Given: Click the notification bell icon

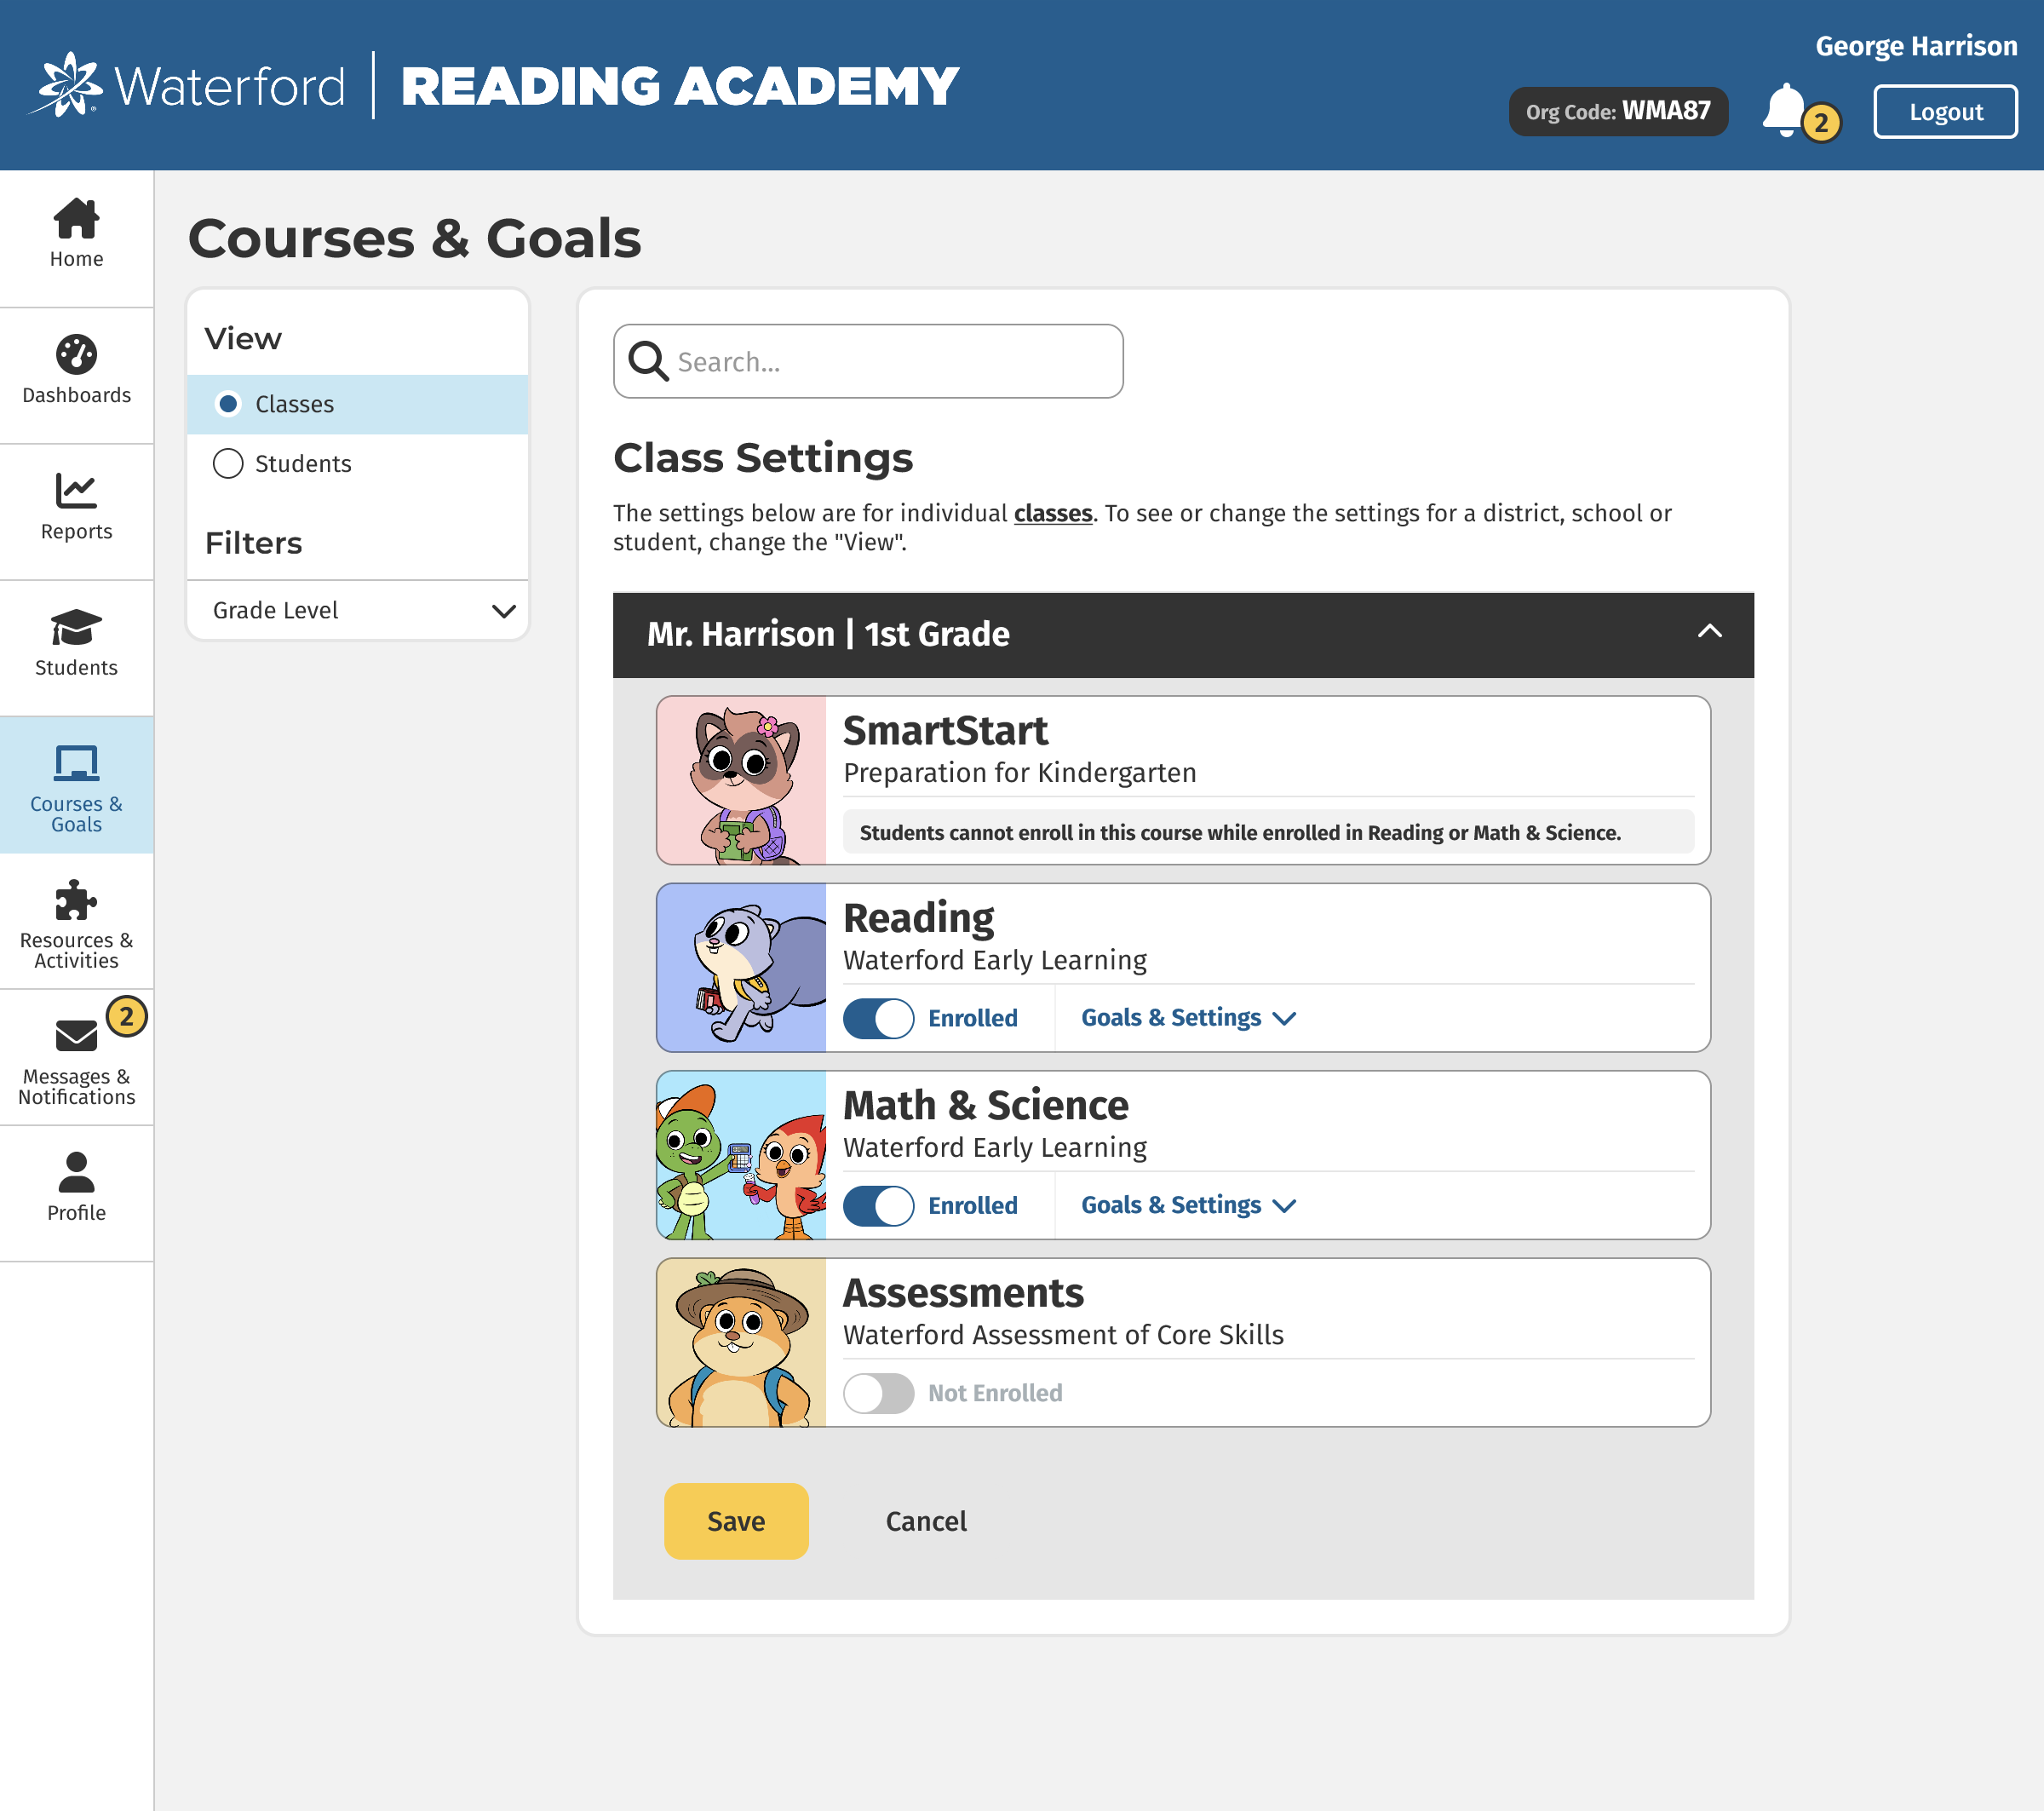Looking at the screenshot, I should (x=1784, y=110).
